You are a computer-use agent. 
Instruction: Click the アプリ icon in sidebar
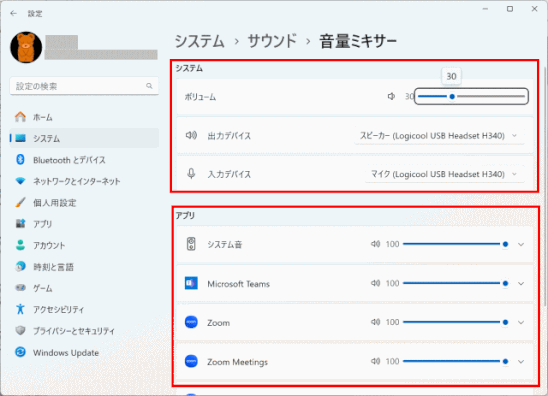tap(21, 224)
